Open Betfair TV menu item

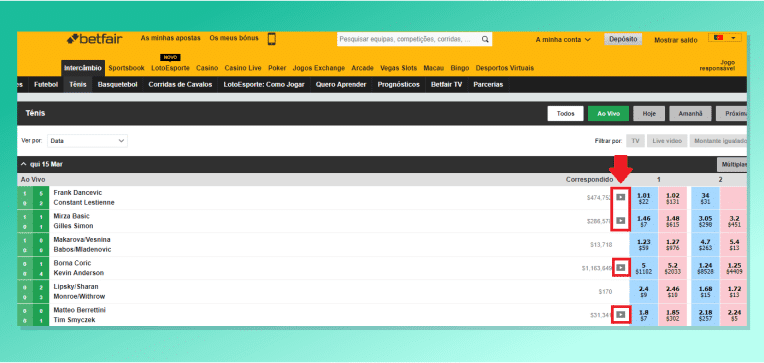446,84
